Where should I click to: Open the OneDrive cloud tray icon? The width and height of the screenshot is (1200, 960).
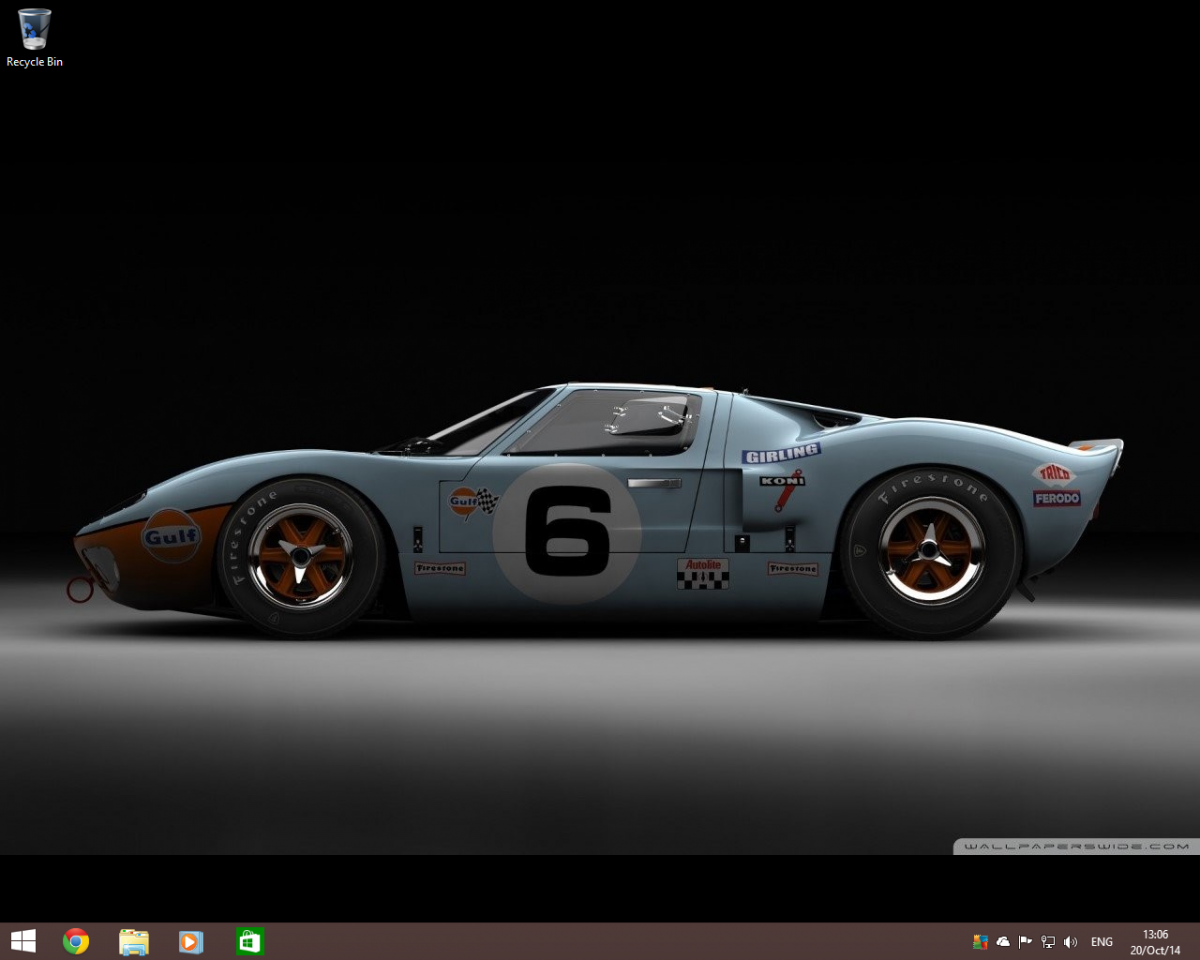pos(1003,941)
